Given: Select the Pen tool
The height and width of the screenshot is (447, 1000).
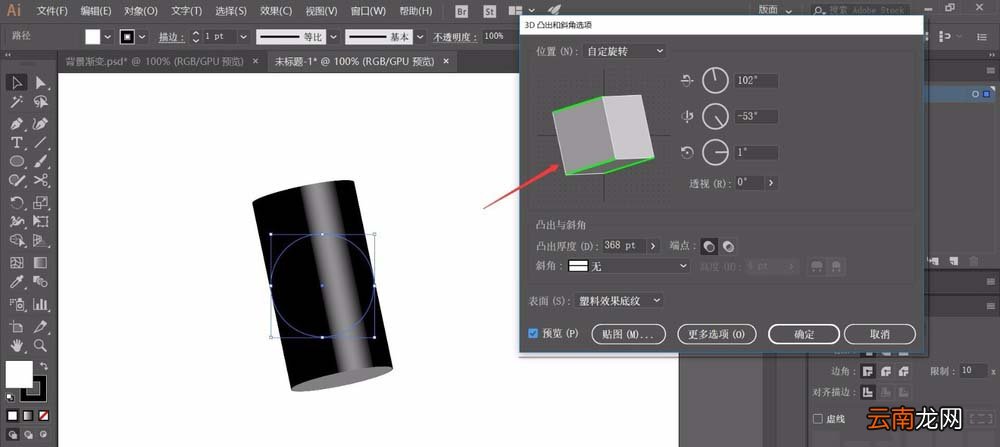Looking at the screenshot, I should [17, 122].
